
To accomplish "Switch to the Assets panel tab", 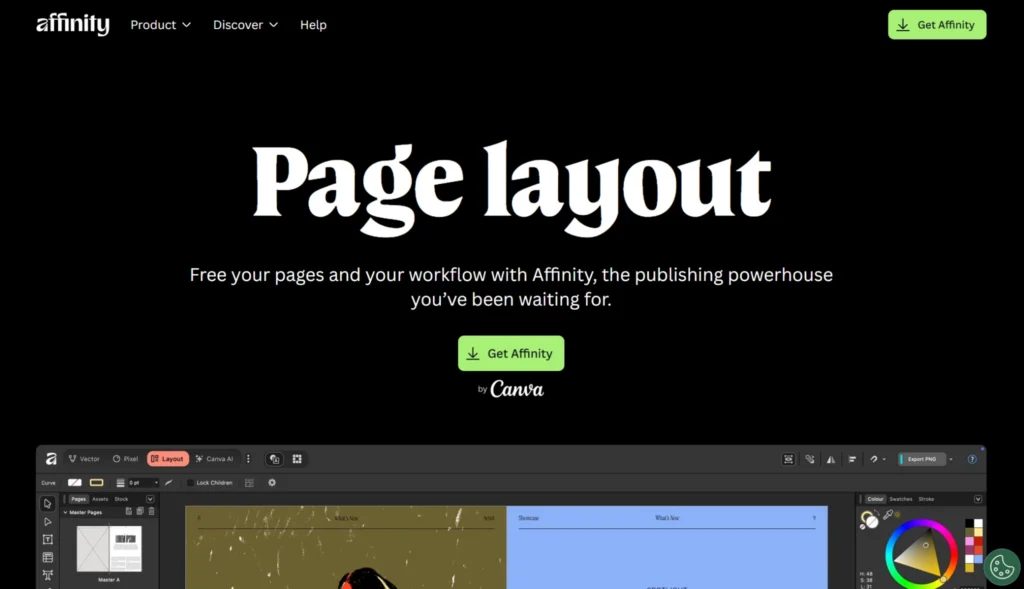I will (100, 499).
